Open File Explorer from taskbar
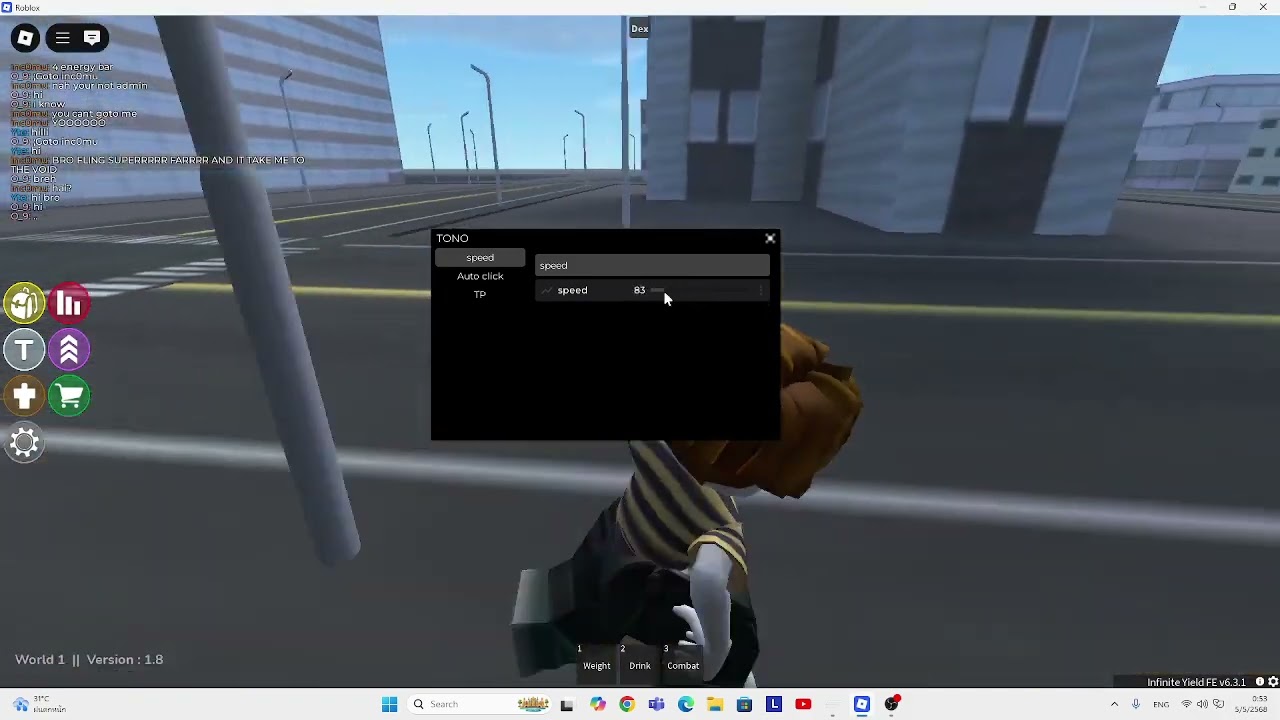Screen dimensions: 1280x720 715,704
